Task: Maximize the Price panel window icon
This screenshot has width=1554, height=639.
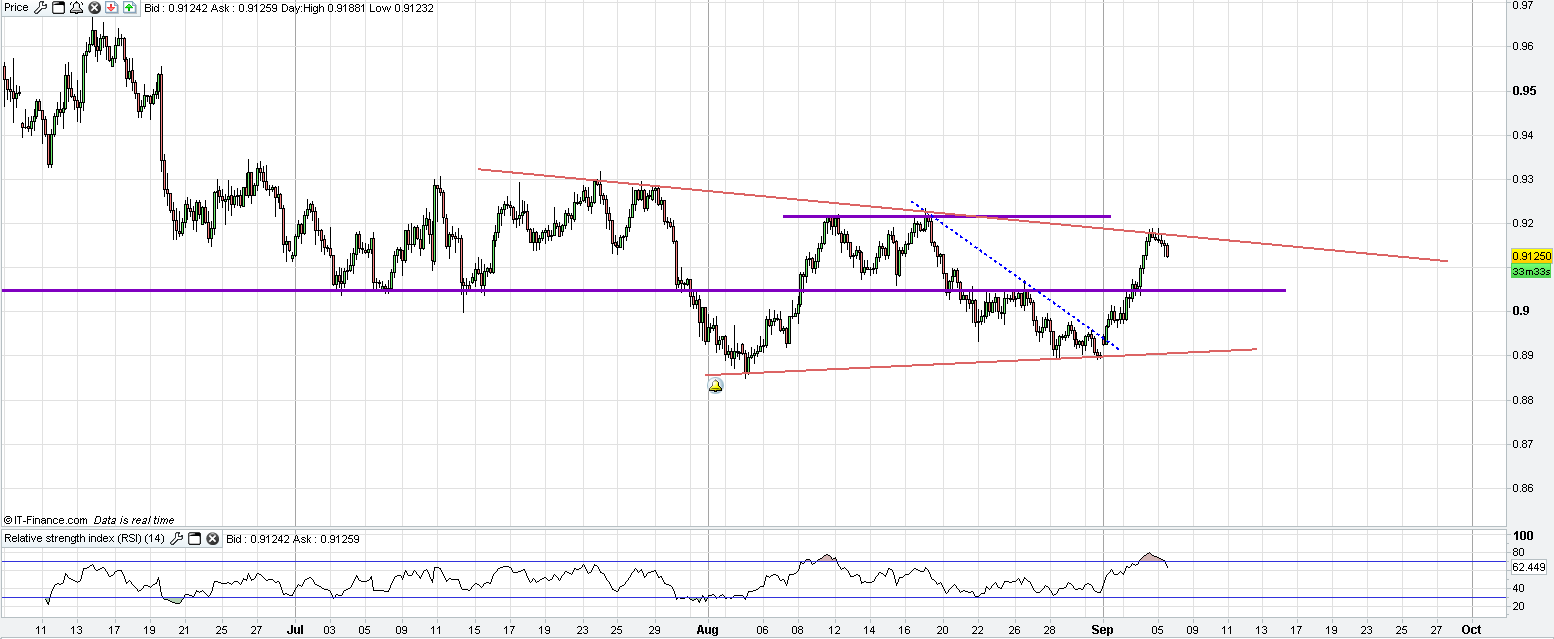Action: coord(58,8)
